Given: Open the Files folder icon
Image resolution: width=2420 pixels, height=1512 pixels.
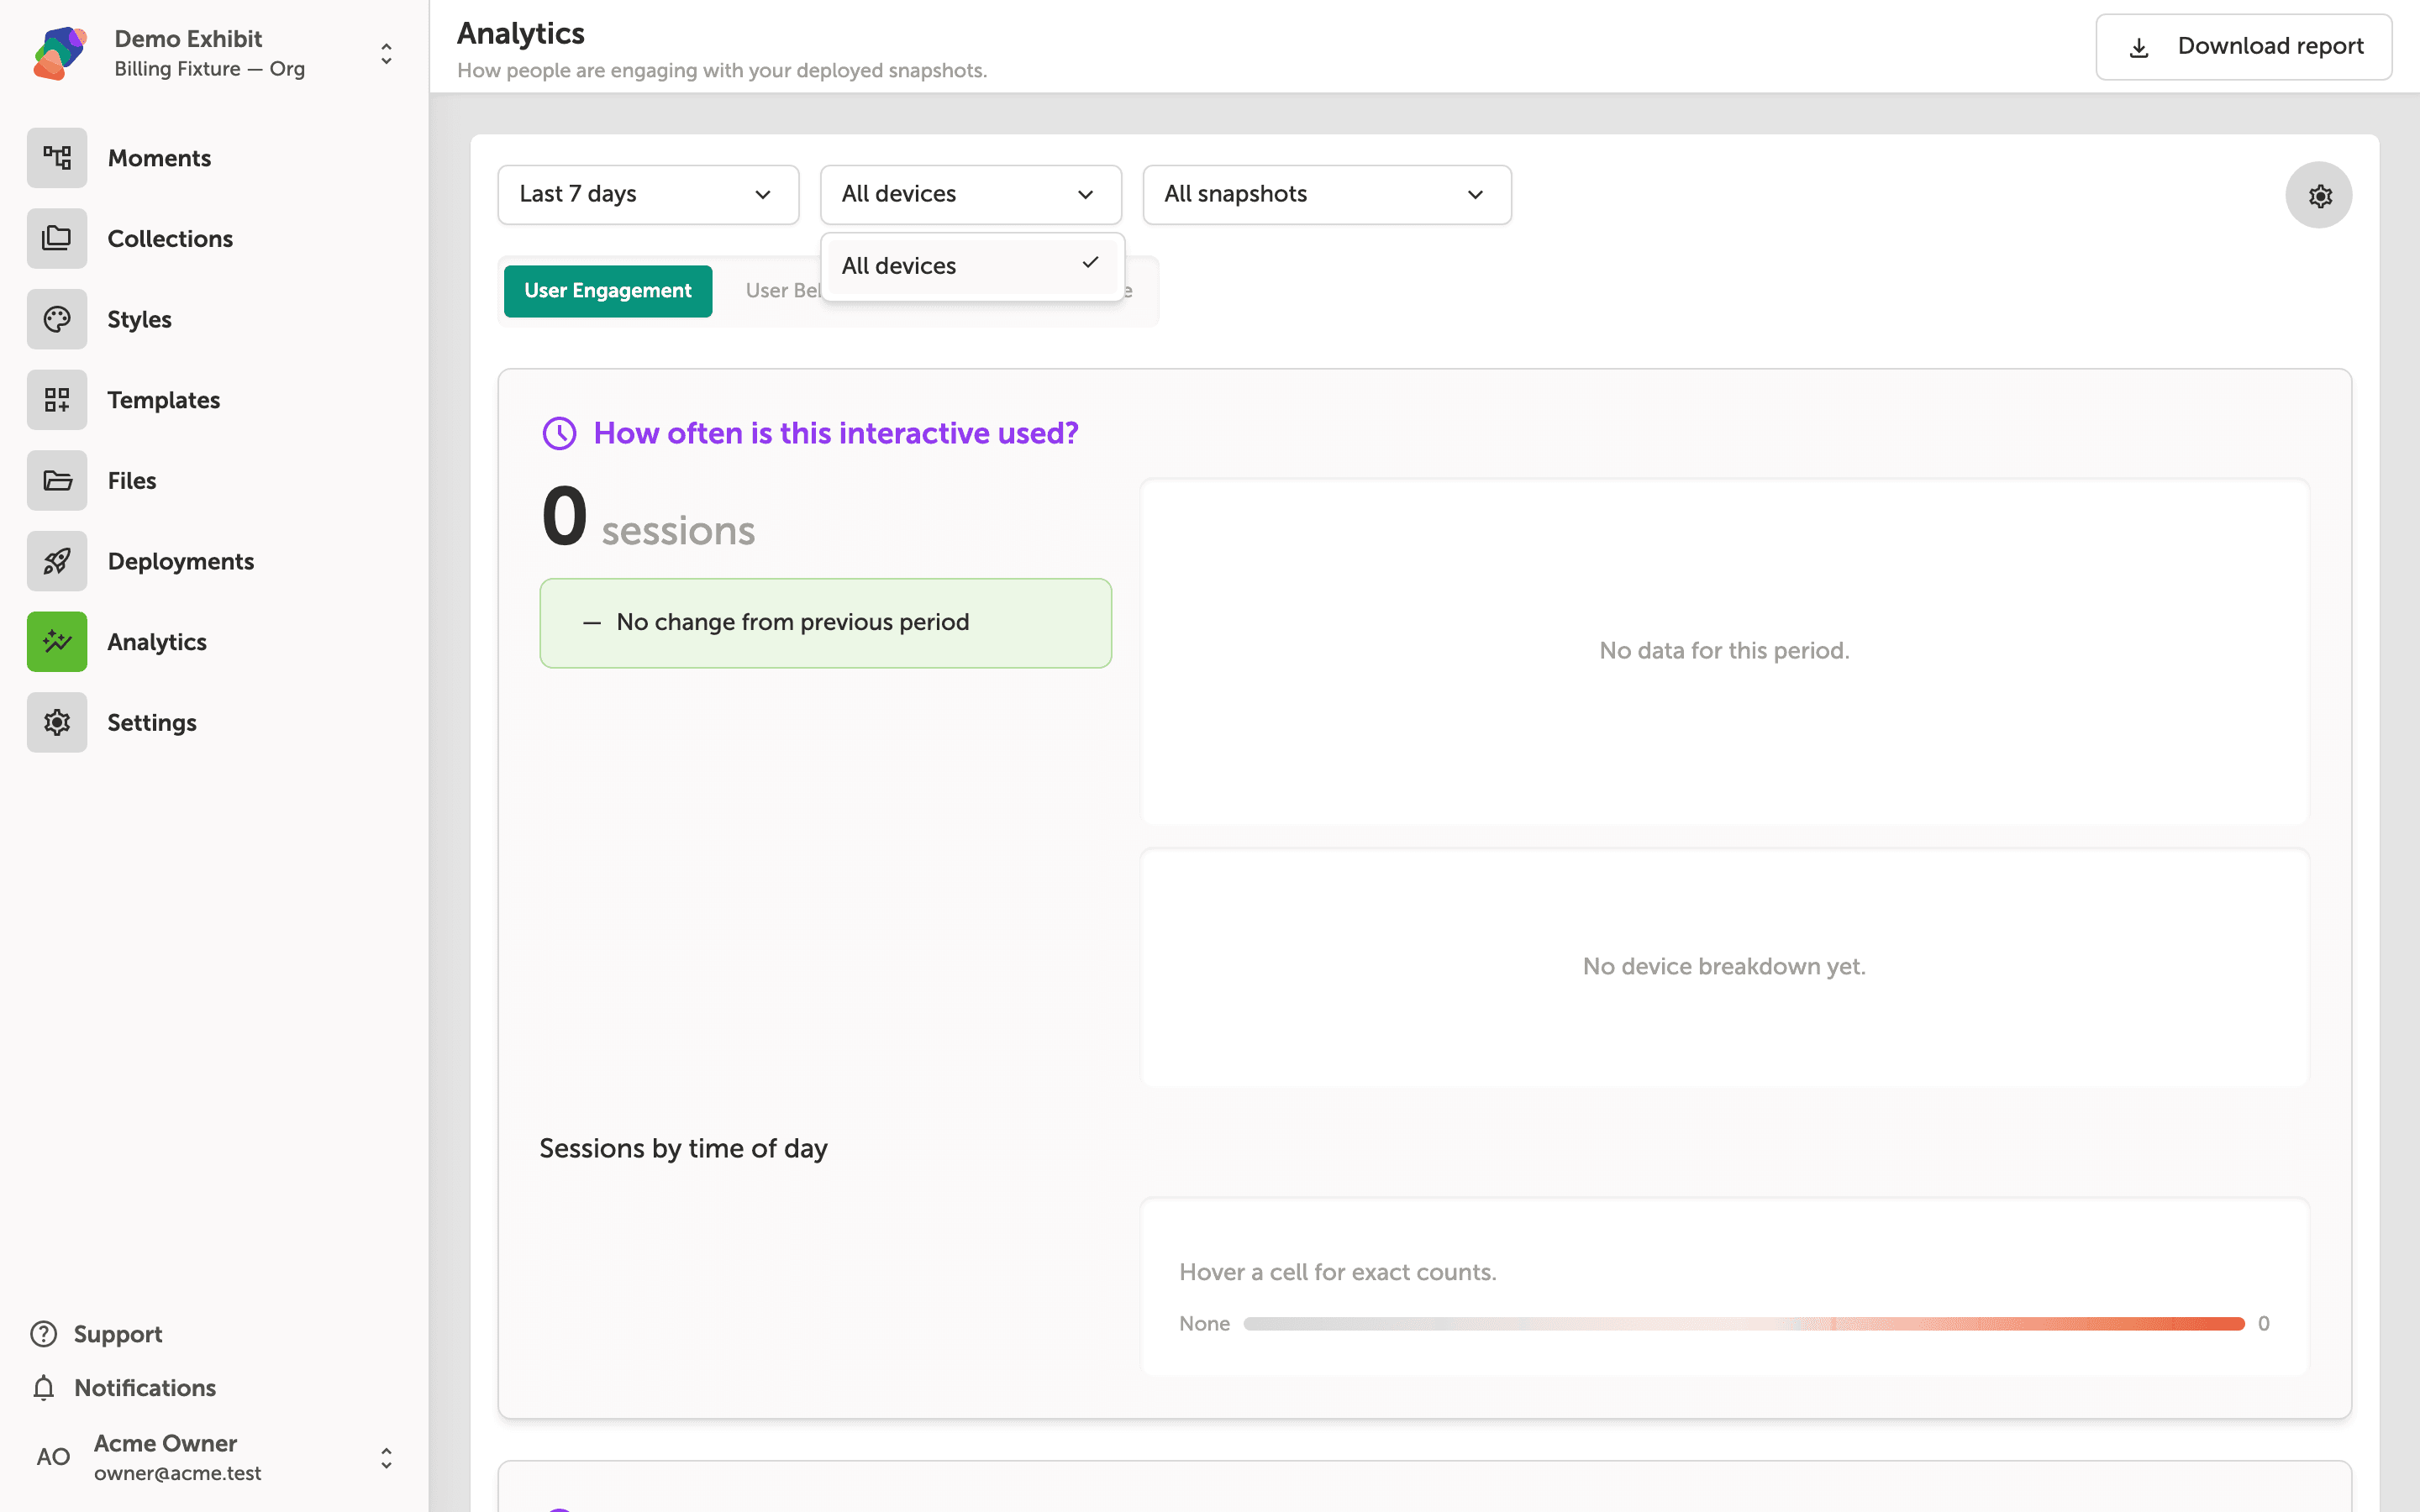Looking at the screenshot, I should pyautogui.click(x=57, y=481).
